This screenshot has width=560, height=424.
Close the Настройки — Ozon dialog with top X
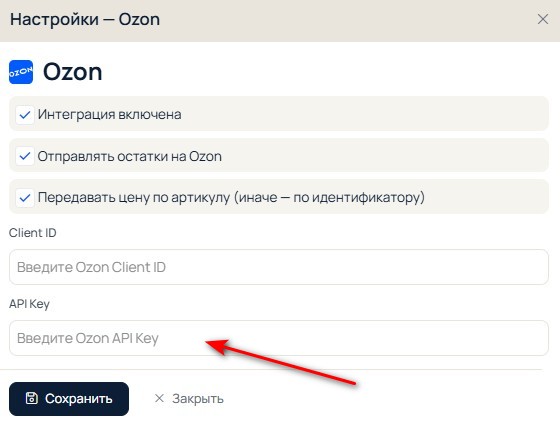click(543, 19)
